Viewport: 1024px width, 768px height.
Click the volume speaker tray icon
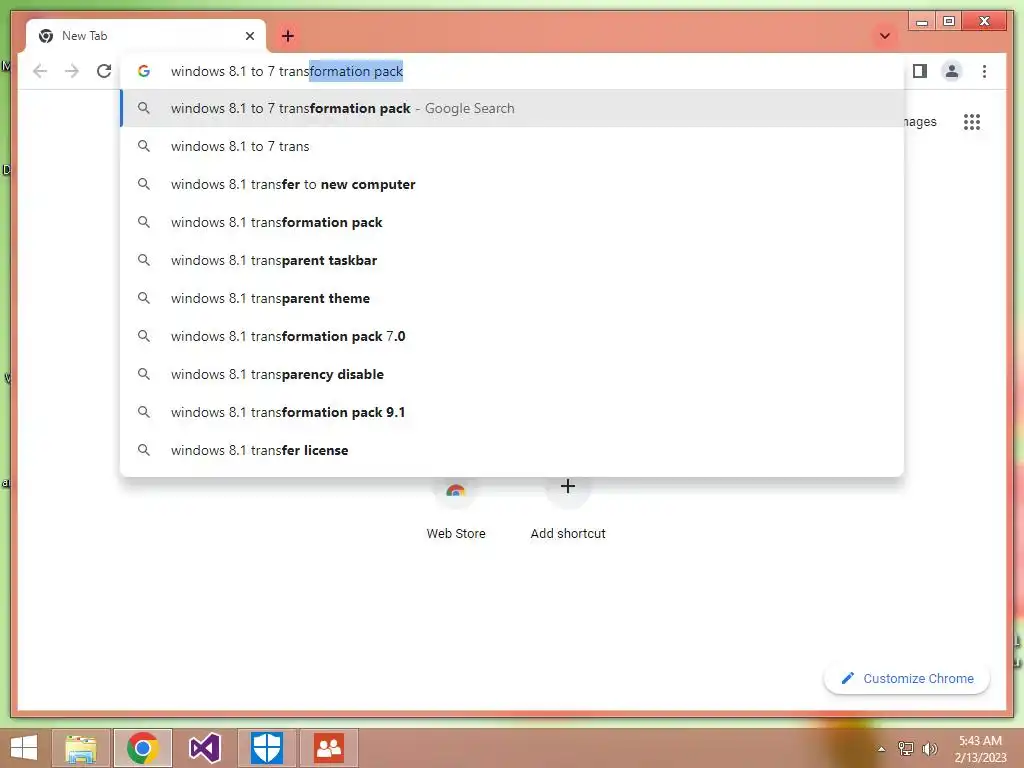pos(929,749)
